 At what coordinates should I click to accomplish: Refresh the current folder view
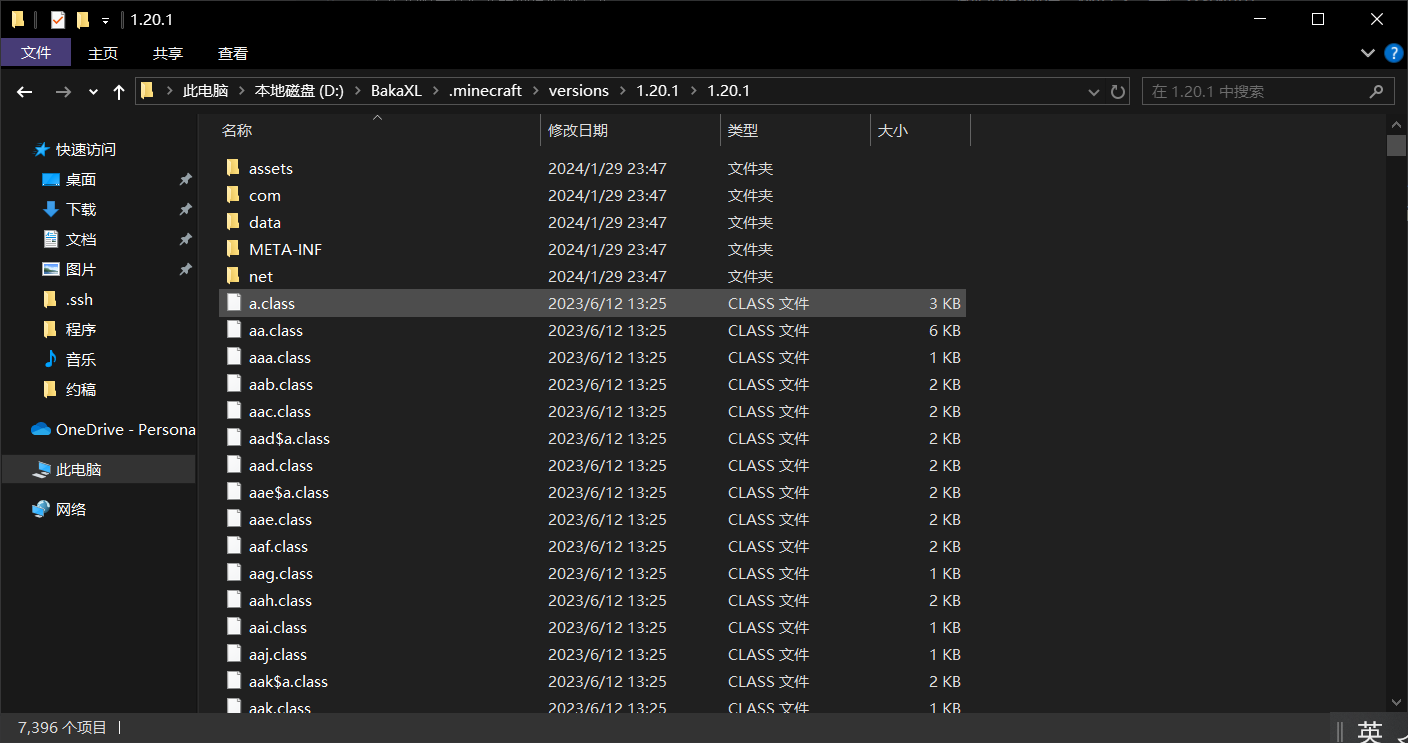tap(1118, 91)
